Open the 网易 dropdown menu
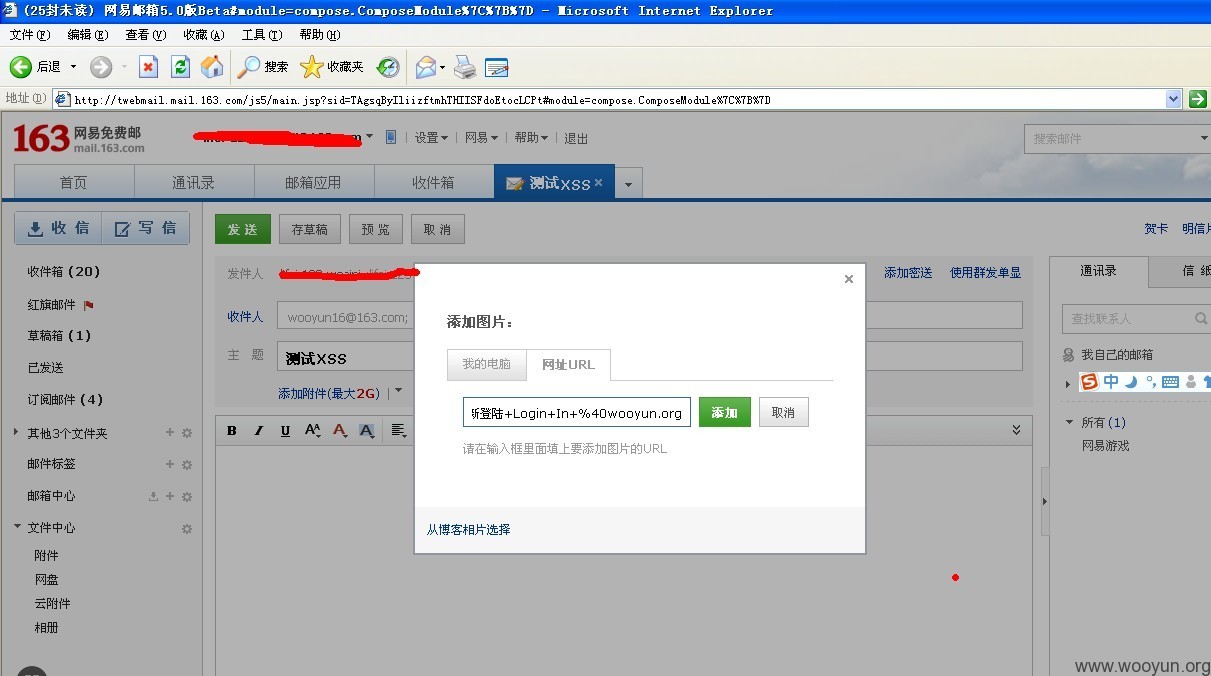This screenshot has height=676, width=1211. point(482,138)
